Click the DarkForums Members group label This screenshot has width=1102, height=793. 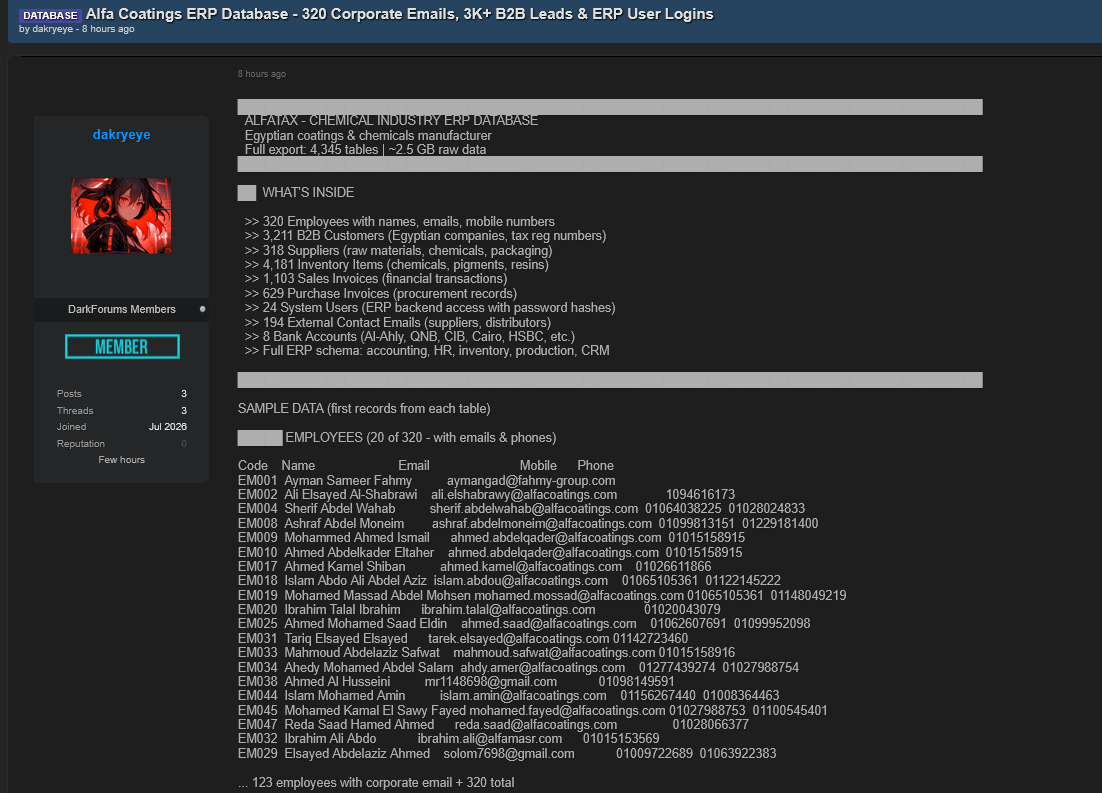coord(122,309)
